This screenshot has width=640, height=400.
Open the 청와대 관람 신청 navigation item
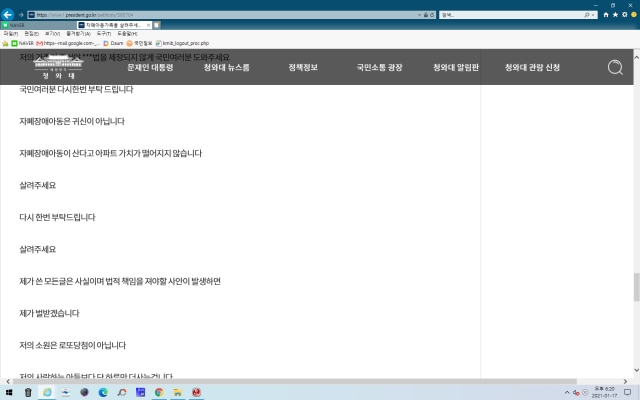tap(532, 67)
